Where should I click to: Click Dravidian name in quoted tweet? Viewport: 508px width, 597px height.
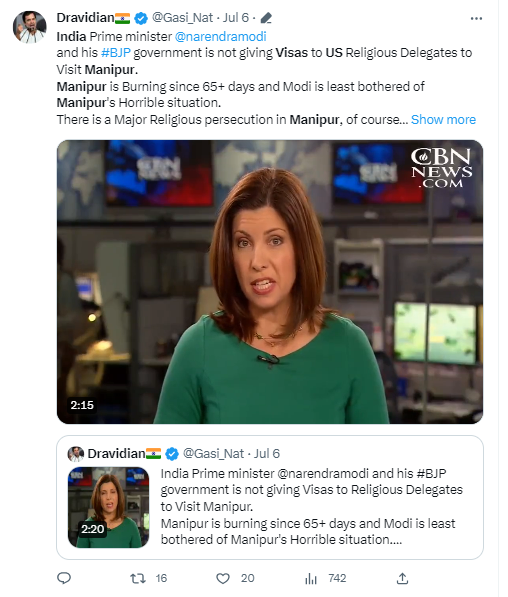116,453
